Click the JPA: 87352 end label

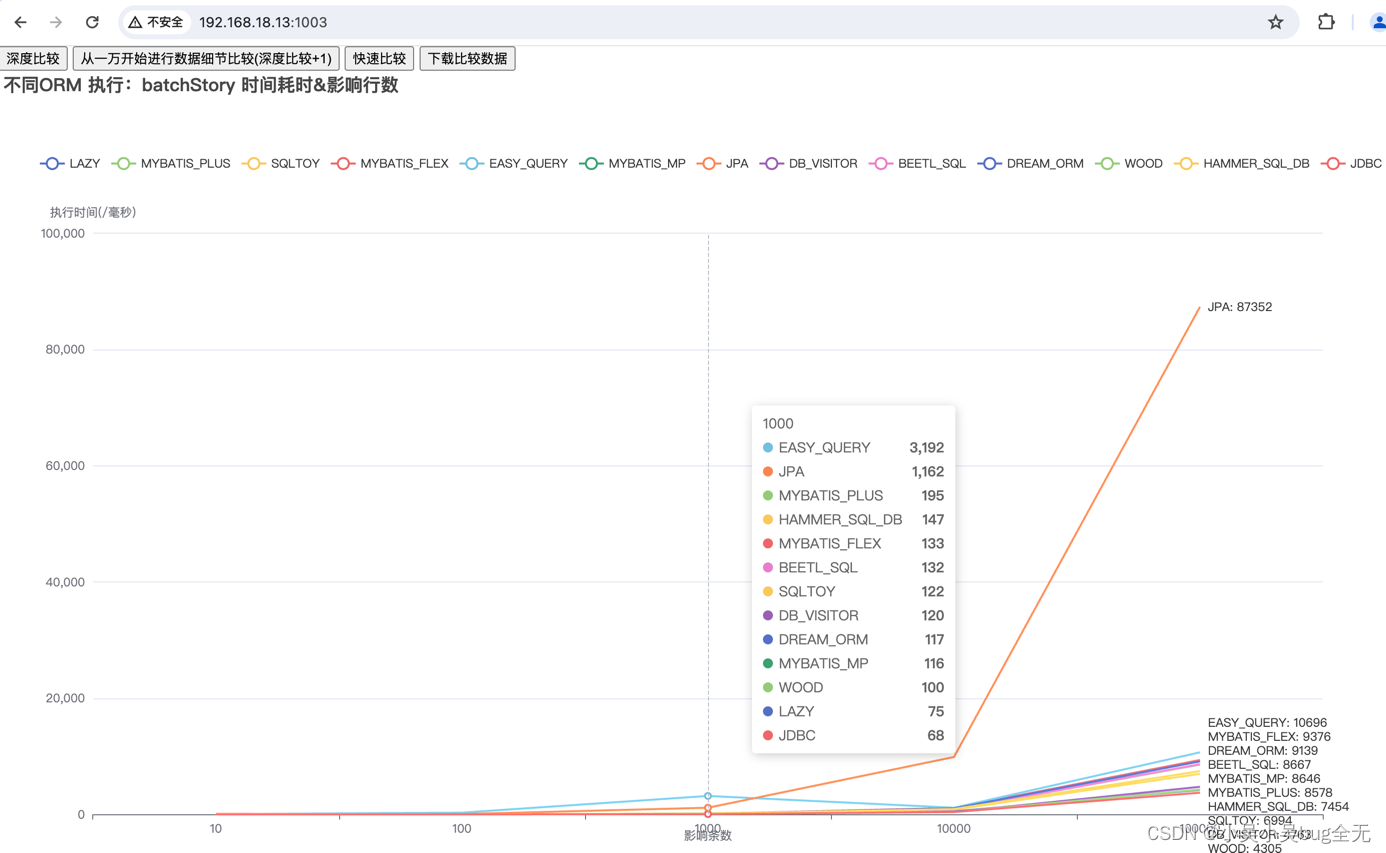click(1240, 307)
